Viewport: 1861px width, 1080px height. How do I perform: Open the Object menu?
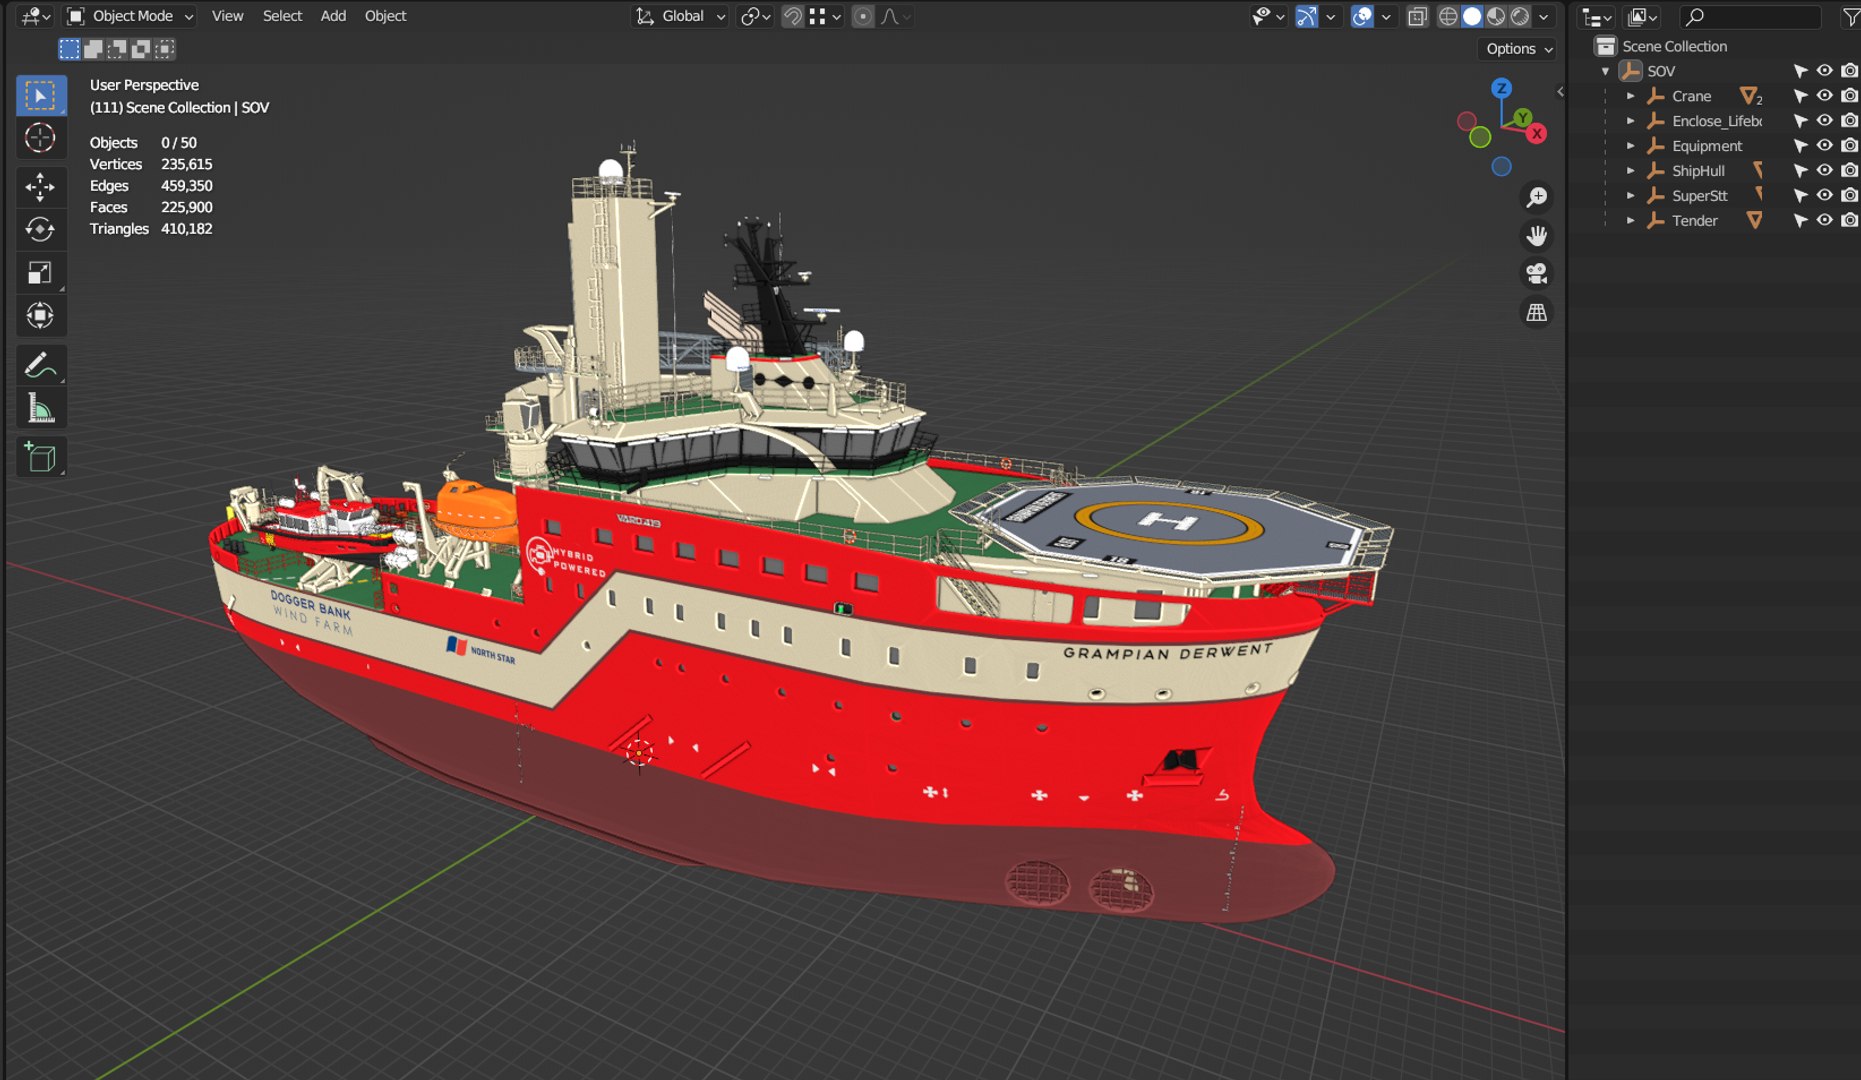coord(385,17)
